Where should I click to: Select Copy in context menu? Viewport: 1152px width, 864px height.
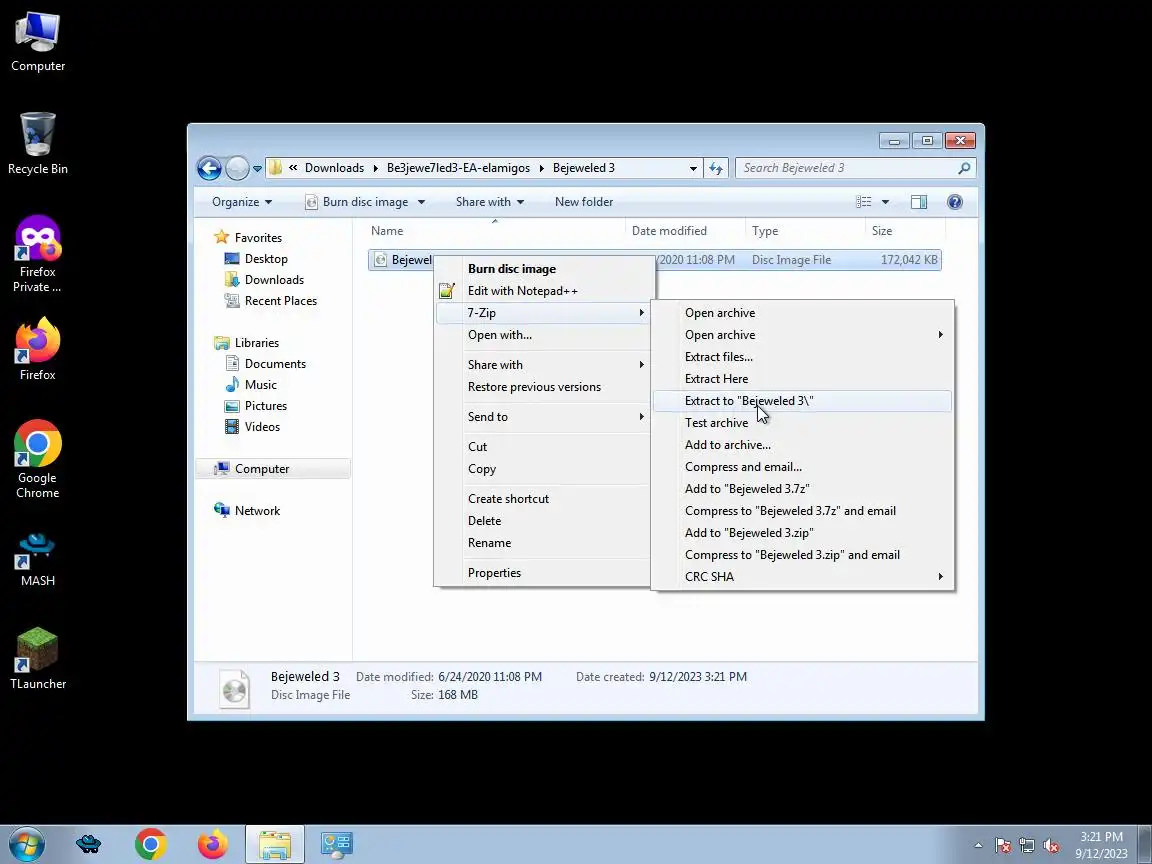[x=542, y=469]
